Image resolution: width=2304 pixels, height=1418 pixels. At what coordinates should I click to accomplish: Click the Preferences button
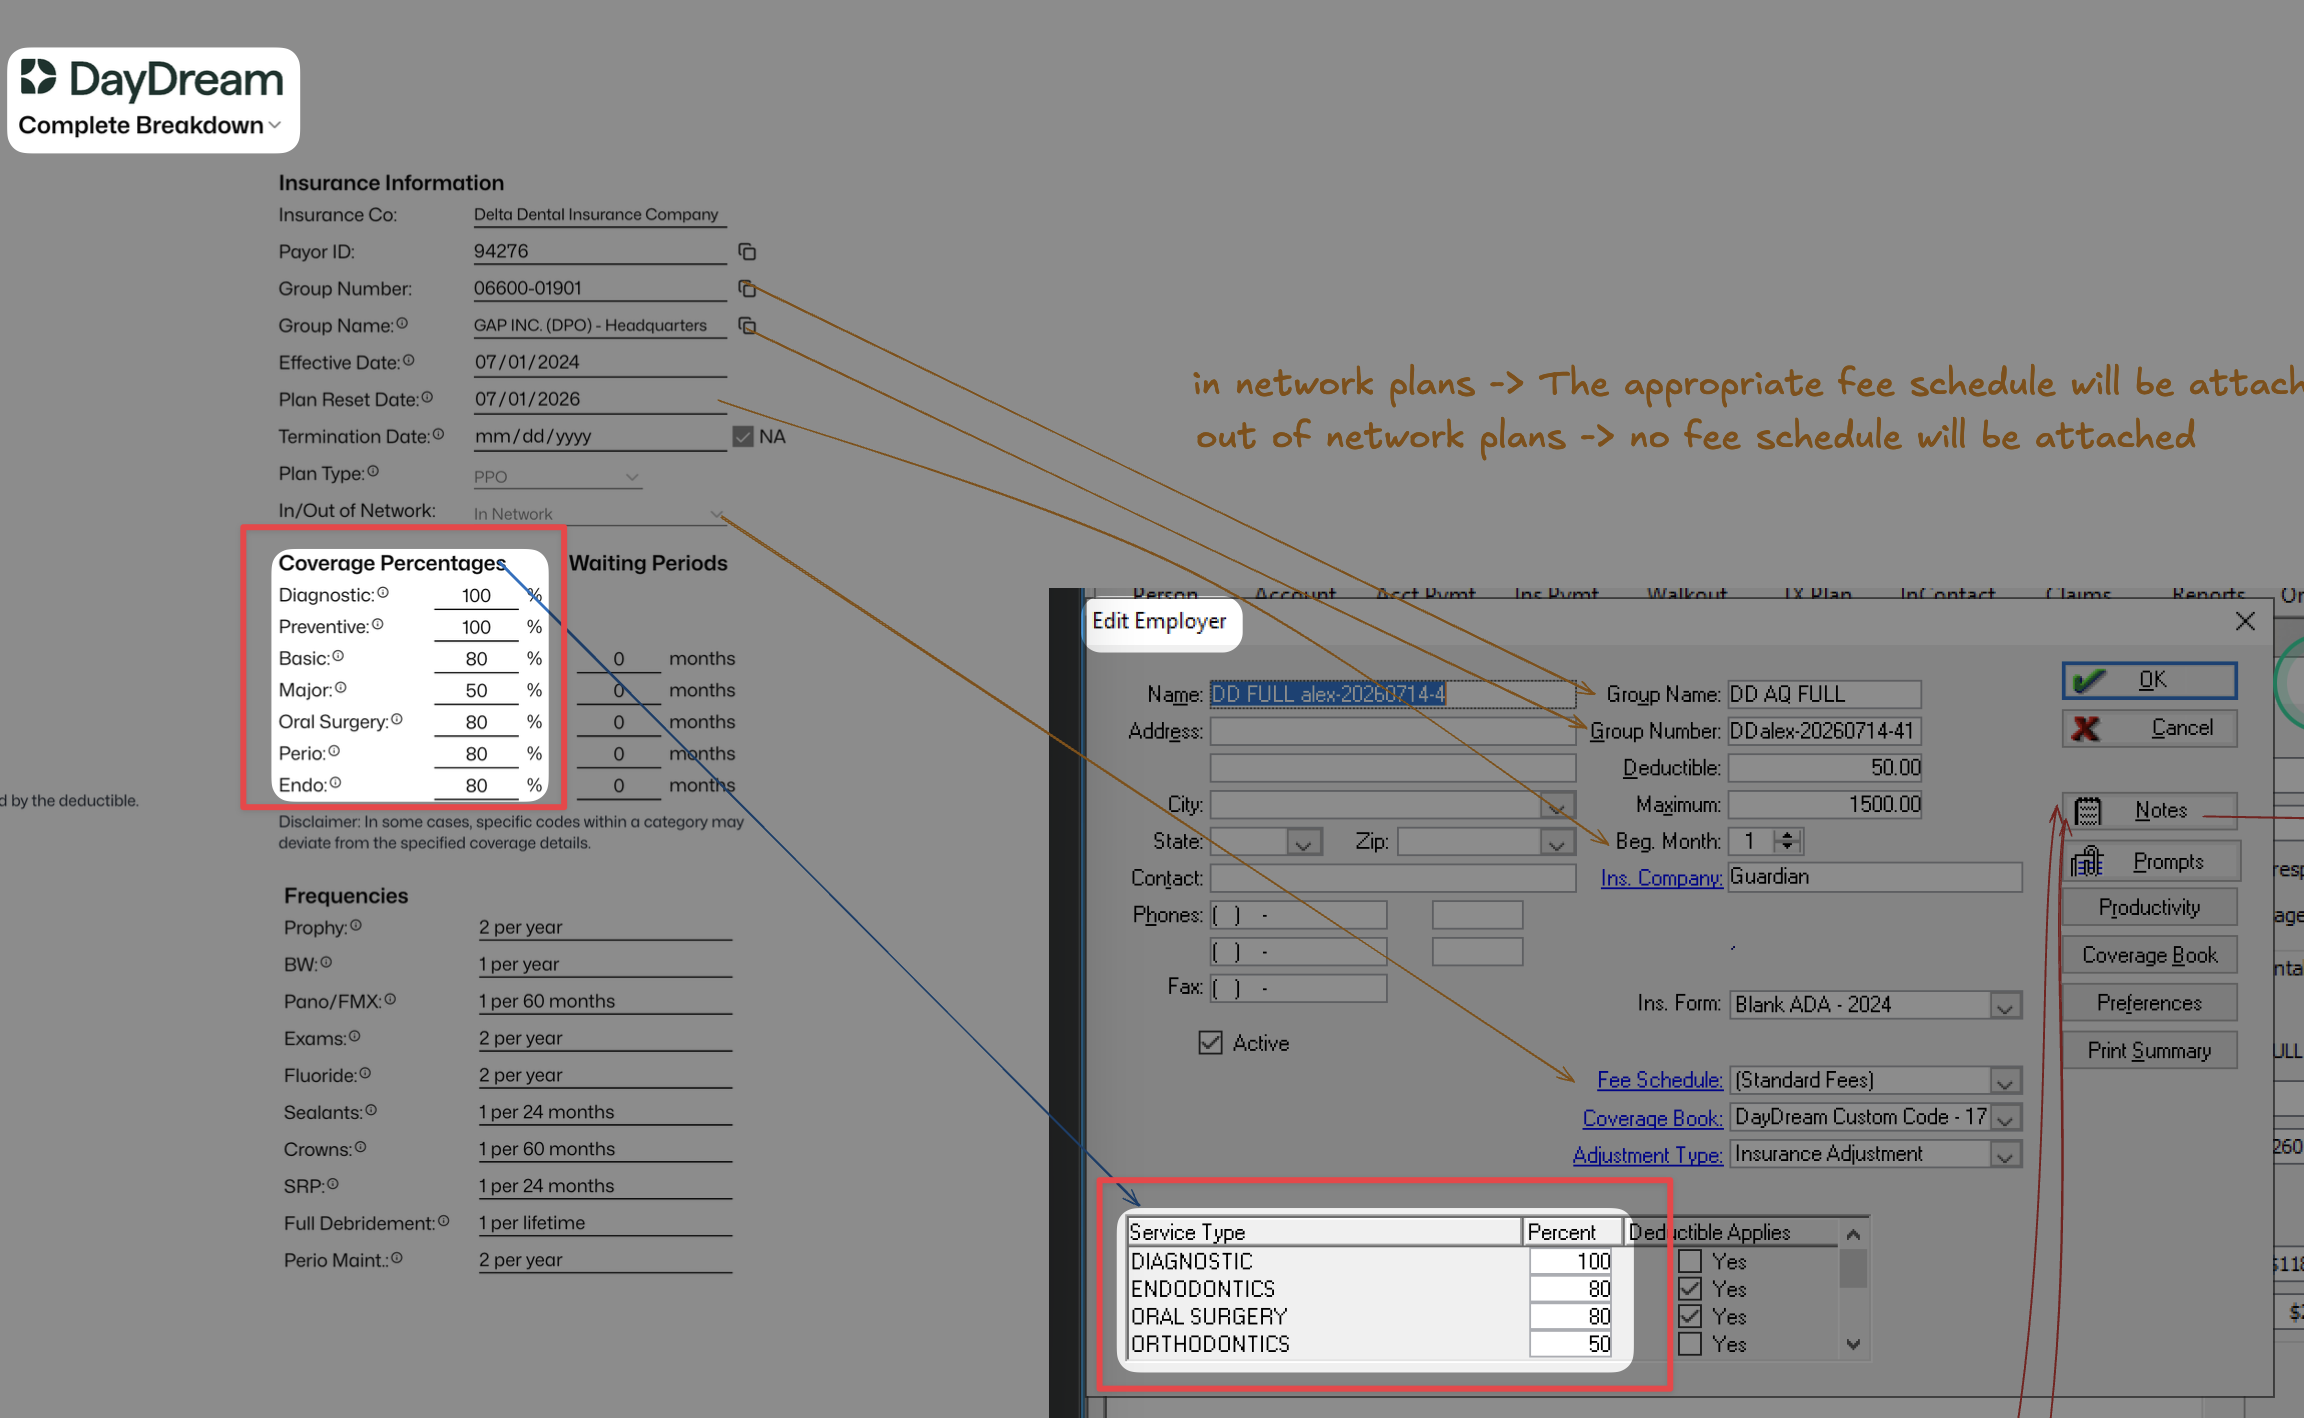2149,1003
